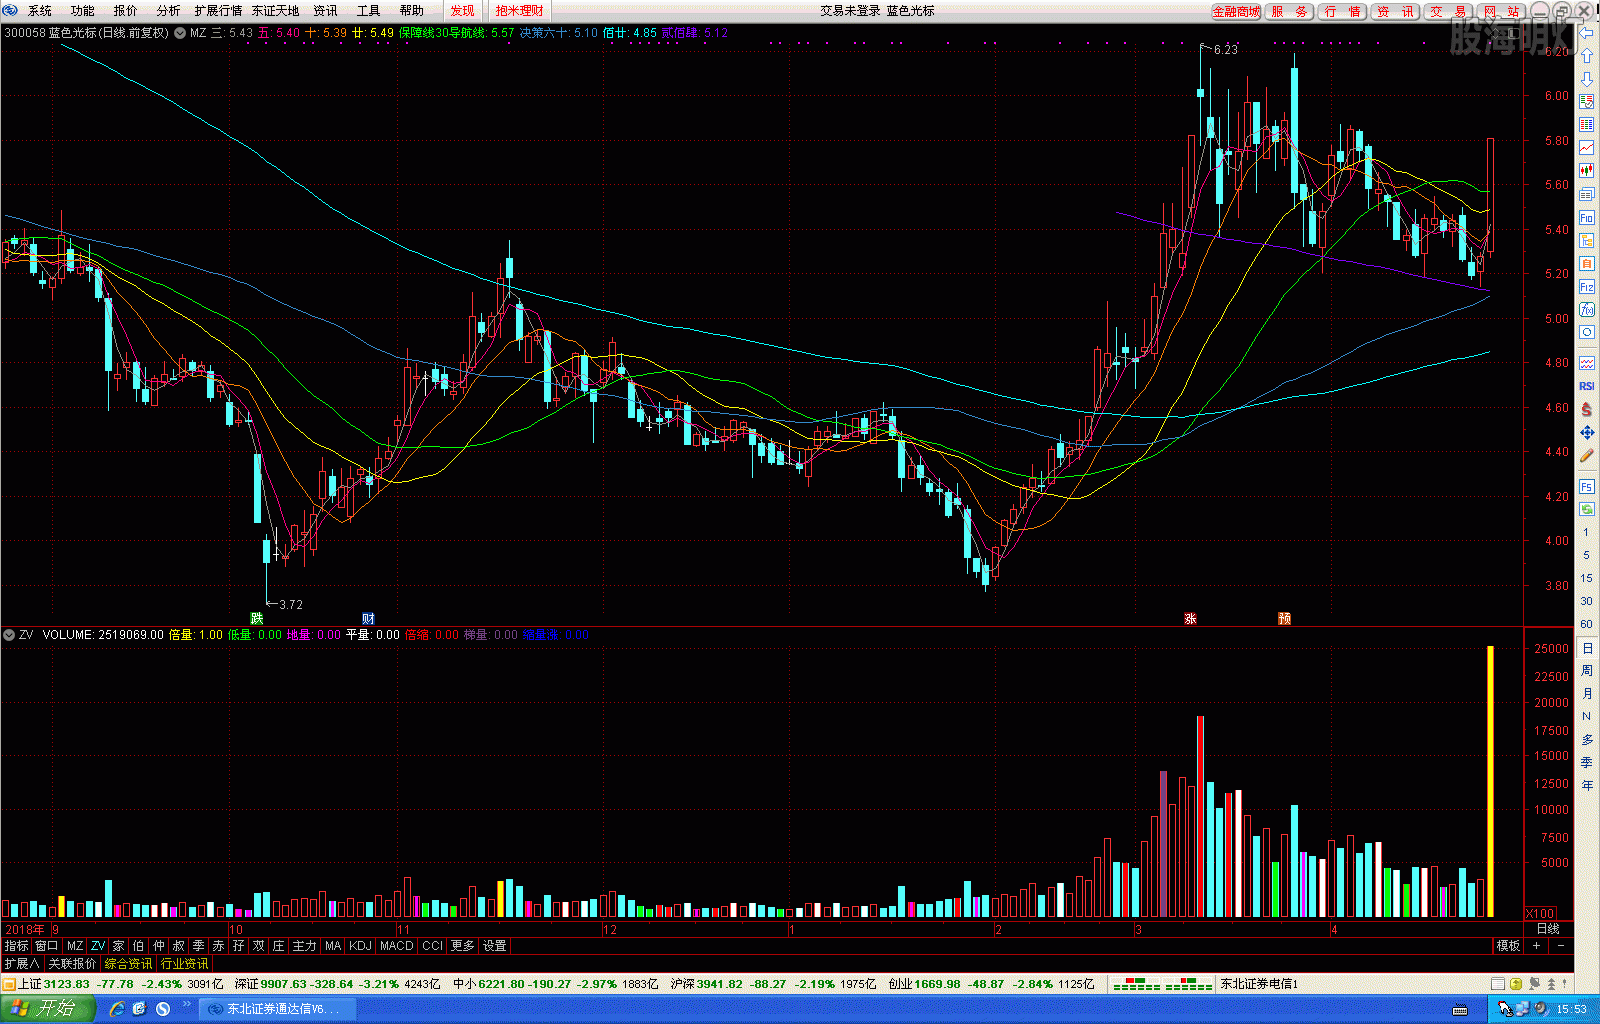Select the 60-minute period in sidebar
Viewport: 1600px width, 1024px height.
tap(1587, 624)
